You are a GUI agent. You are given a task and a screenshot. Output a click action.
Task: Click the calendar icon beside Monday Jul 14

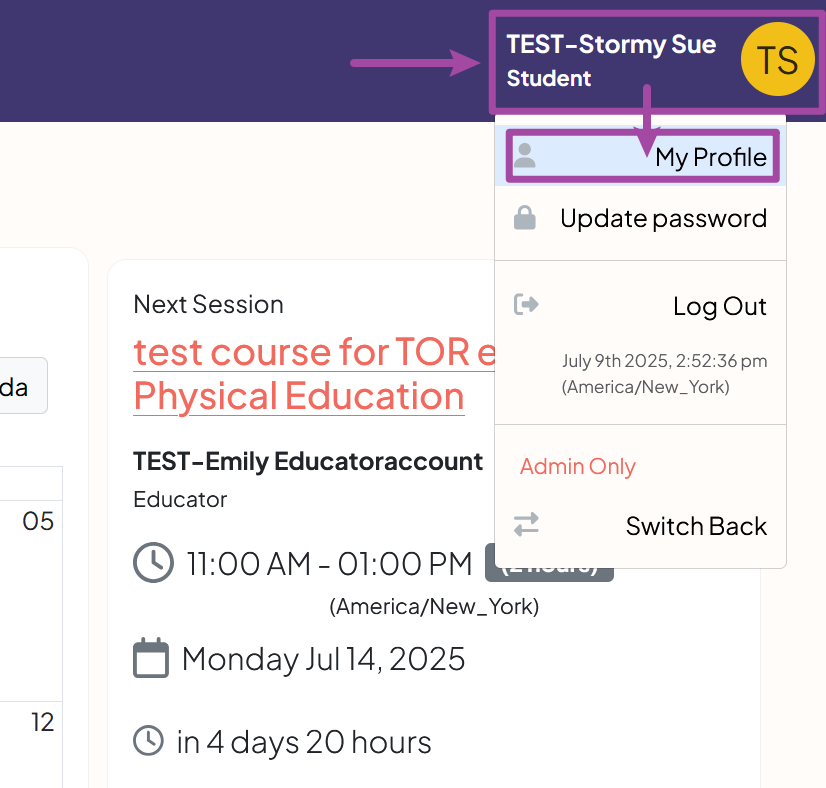(x=151, y=659)
